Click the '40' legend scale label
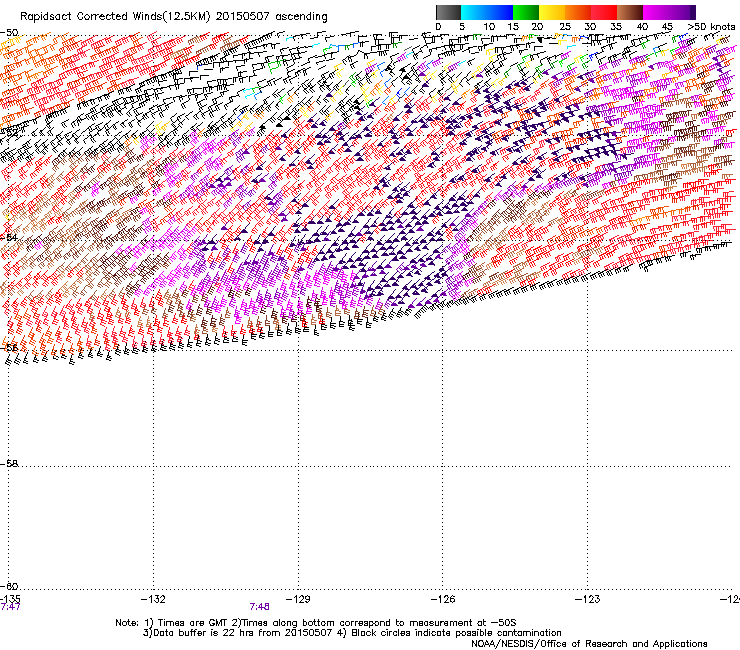Image resolution: width=740 pixels, height=650 pixels. coord(642,27)
